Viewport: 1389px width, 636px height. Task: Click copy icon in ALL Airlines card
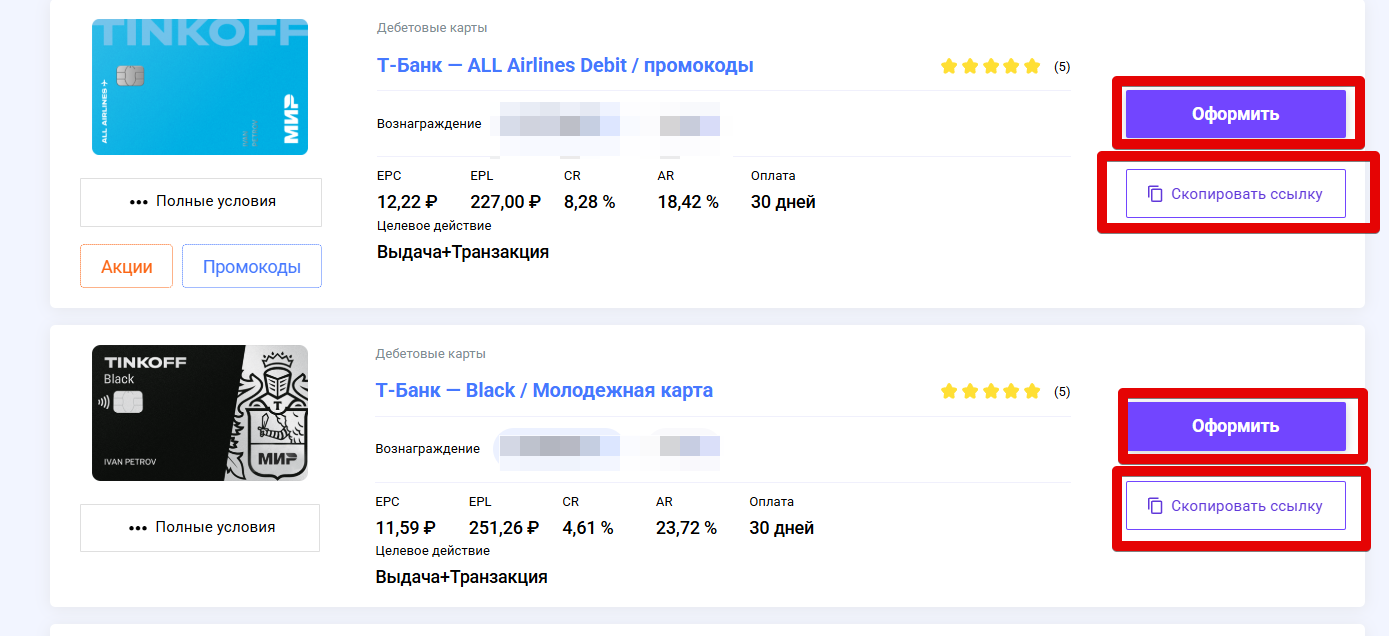click(1155, 194)
